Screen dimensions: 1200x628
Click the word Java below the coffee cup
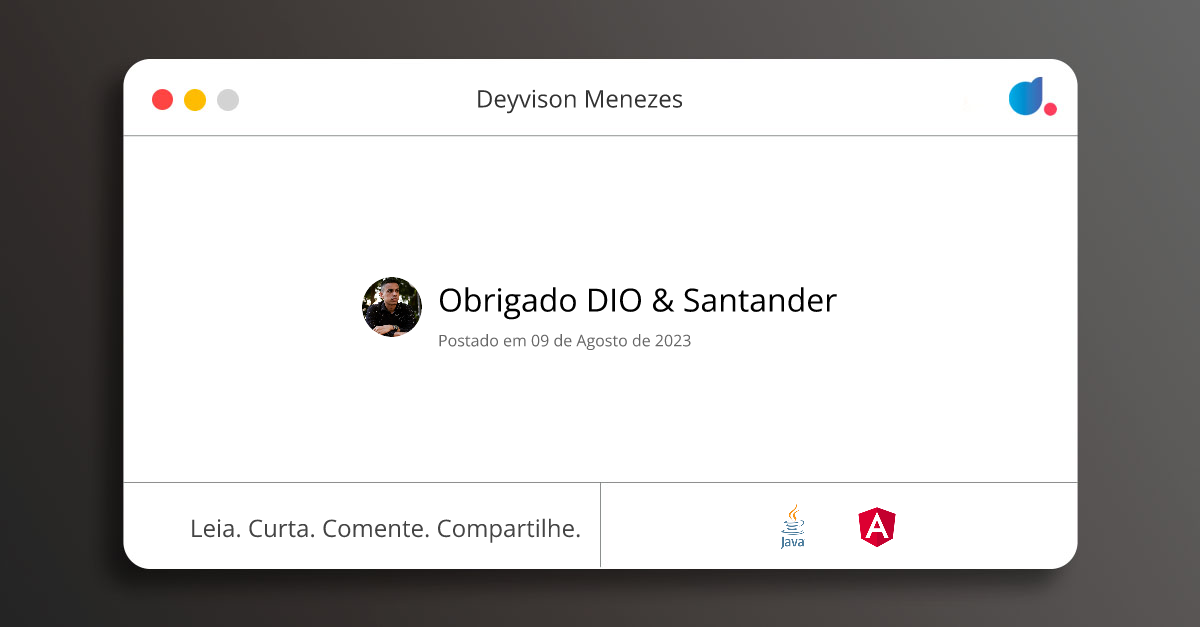pyautogui.click(x=792, y=540)
